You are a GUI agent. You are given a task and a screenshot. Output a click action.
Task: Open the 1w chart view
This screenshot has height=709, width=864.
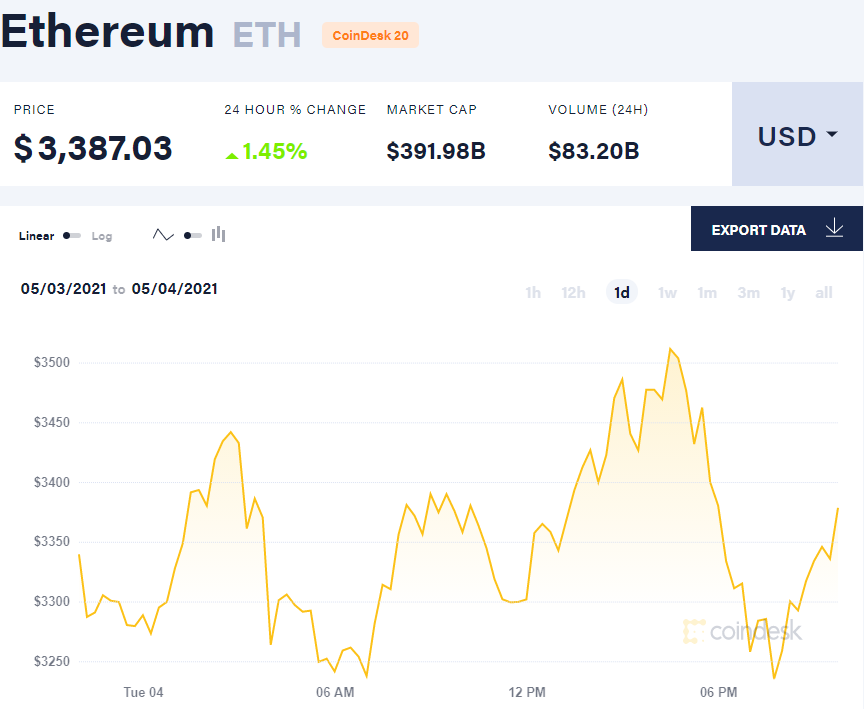pos(667,292)
